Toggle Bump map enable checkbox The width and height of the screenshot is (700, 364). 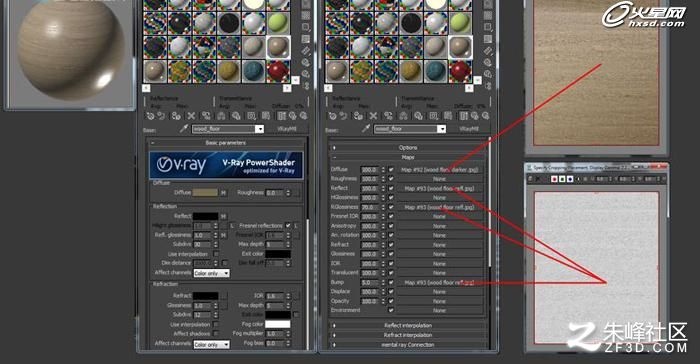[x=391, y=283]
